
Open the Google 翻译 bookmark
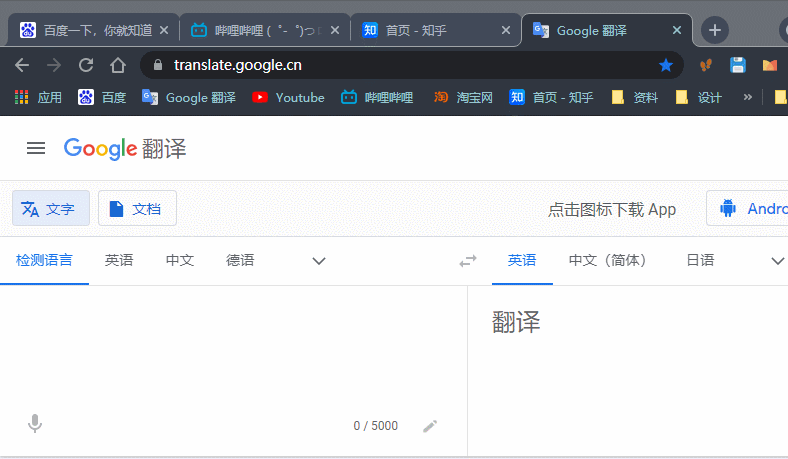tap(188, 97)
